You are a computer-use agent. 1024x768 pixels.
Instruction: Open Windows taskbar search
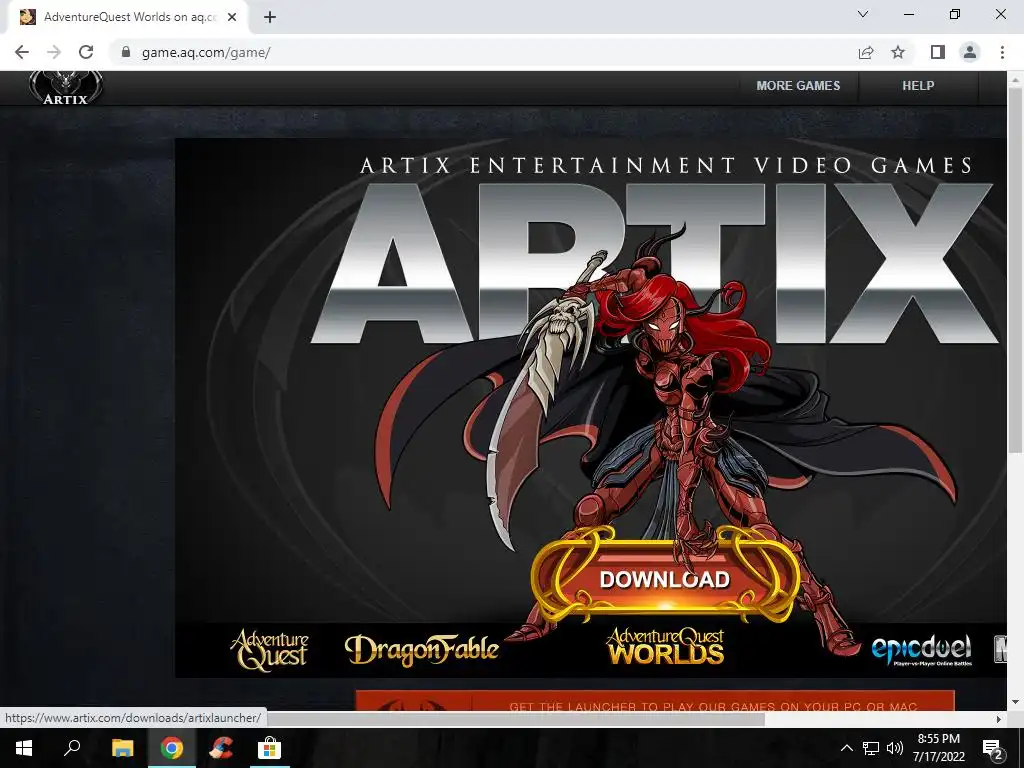pyautogui.click(x=72, y=748)
